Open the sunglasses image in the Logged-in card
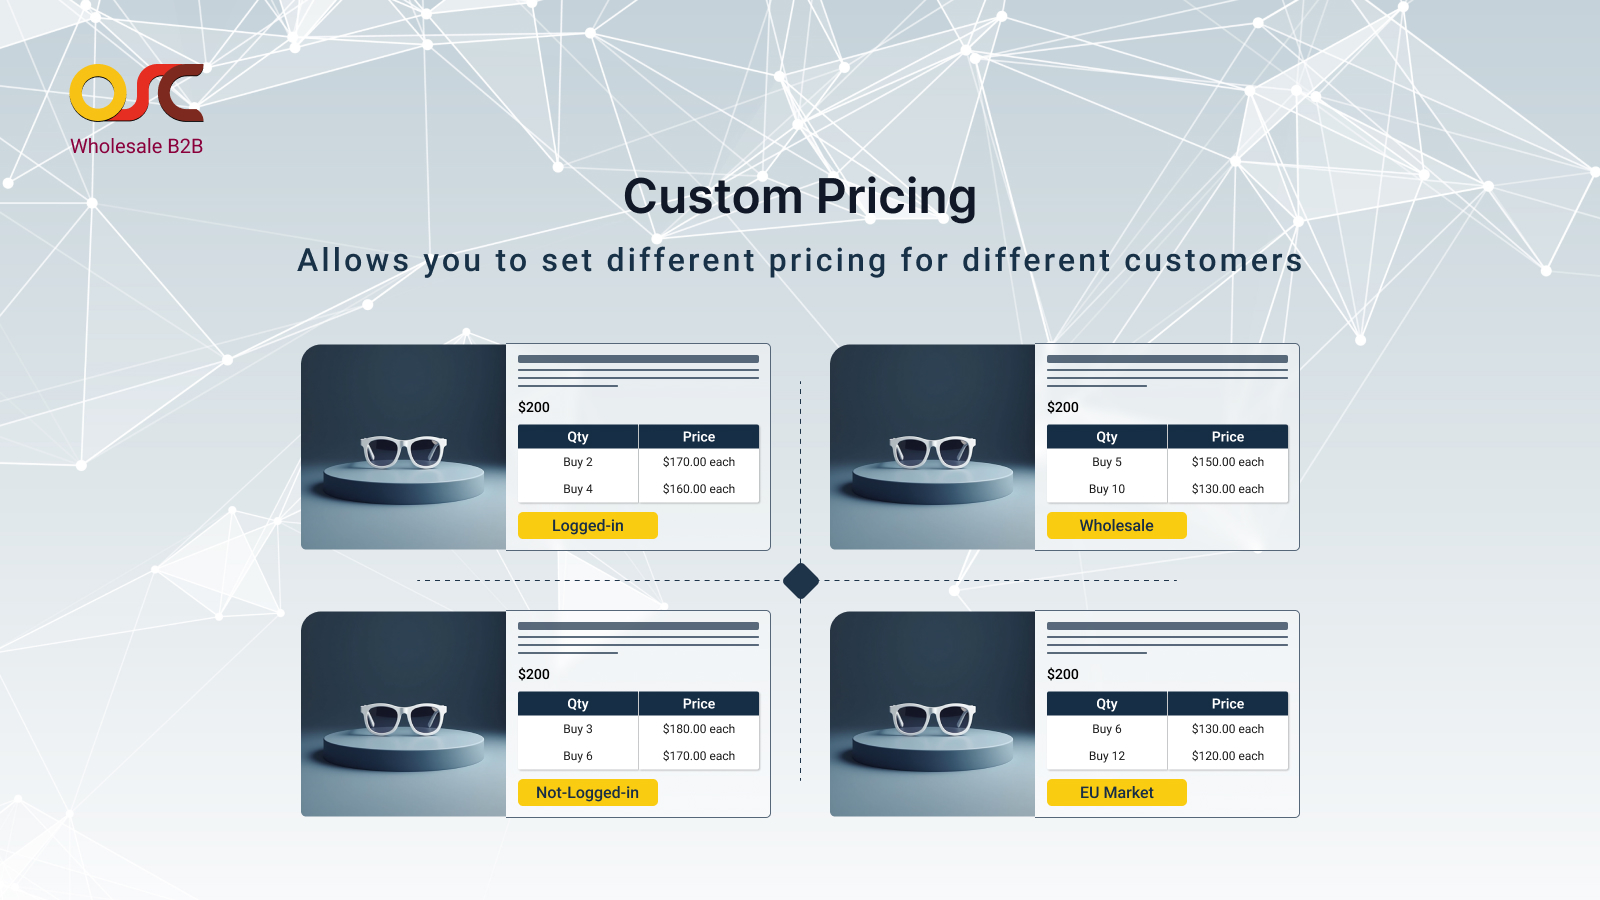This screenshot has width=1600, height=900. [404, 448]
